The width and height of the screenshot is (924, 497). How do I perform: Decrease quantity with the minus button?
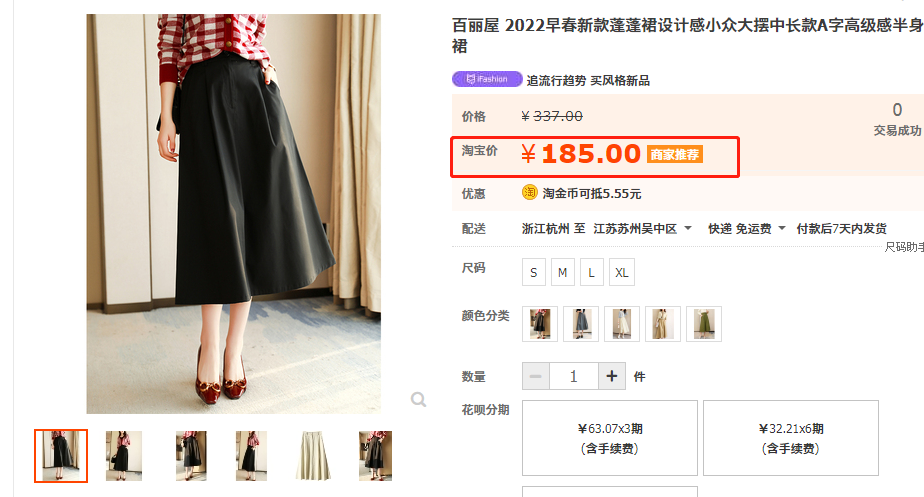click(x=536, y=376)
